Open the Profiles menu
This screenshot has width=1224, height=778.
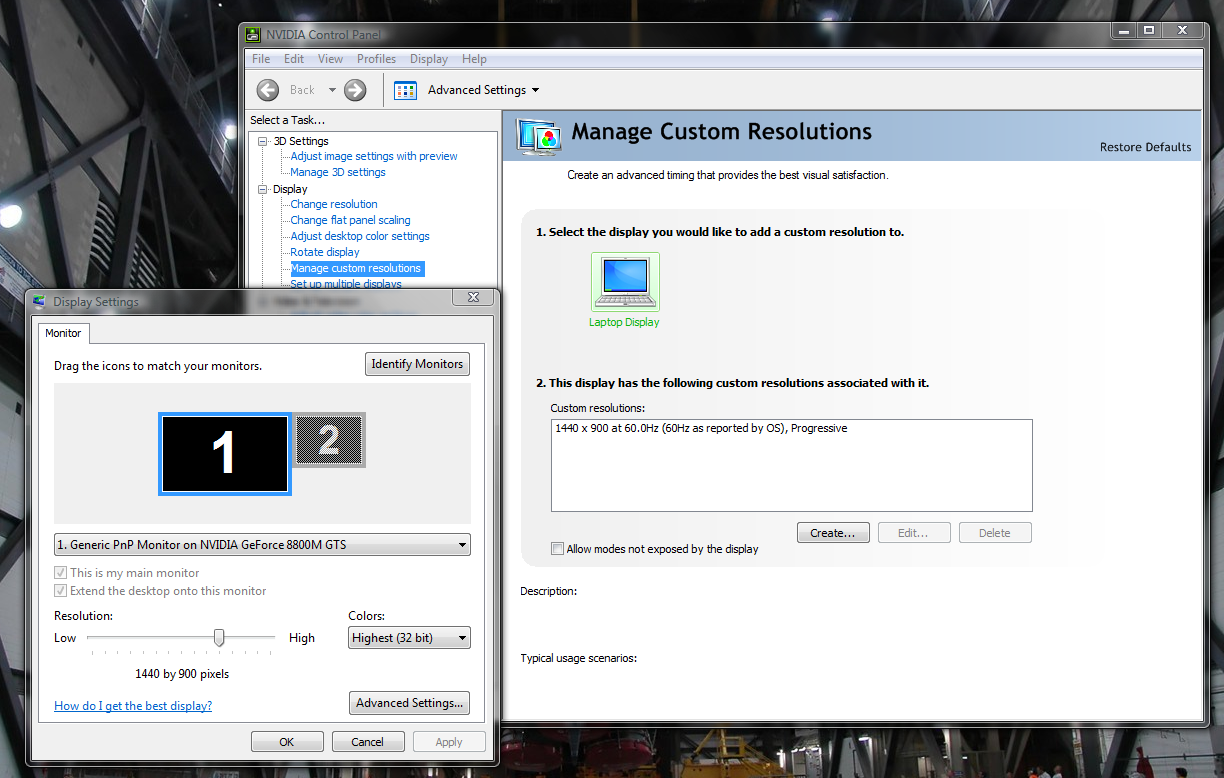(376, 59)
